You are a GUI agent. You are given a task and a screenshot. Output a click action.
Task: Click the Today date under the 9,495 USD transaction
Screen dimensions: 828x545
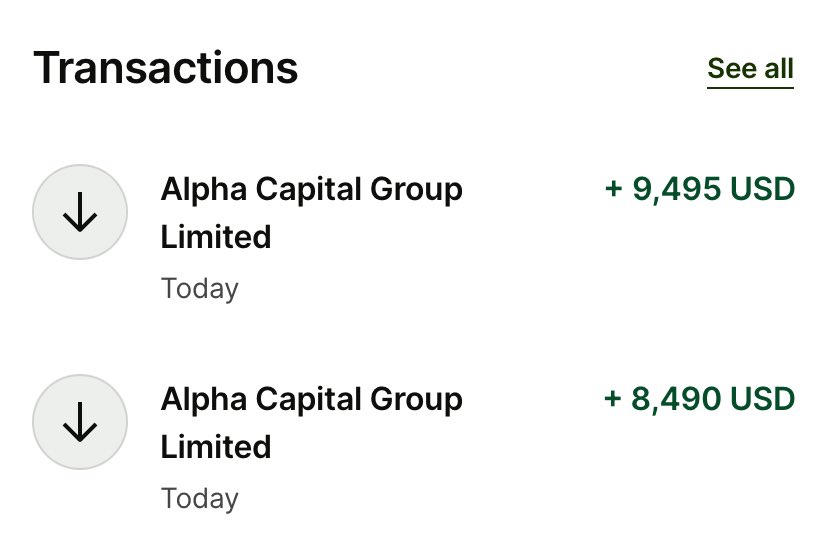click(200, 289)
